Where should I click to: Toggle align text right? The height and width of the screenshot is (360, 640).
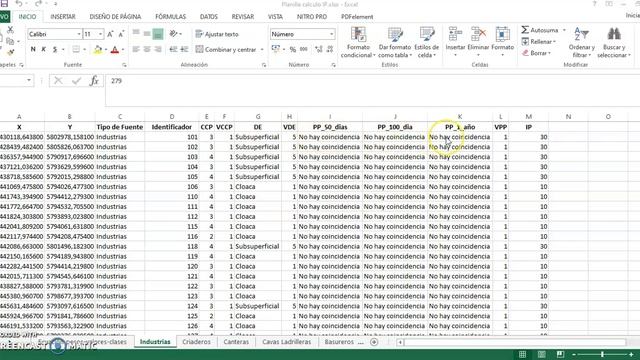[x=158, y=49]
